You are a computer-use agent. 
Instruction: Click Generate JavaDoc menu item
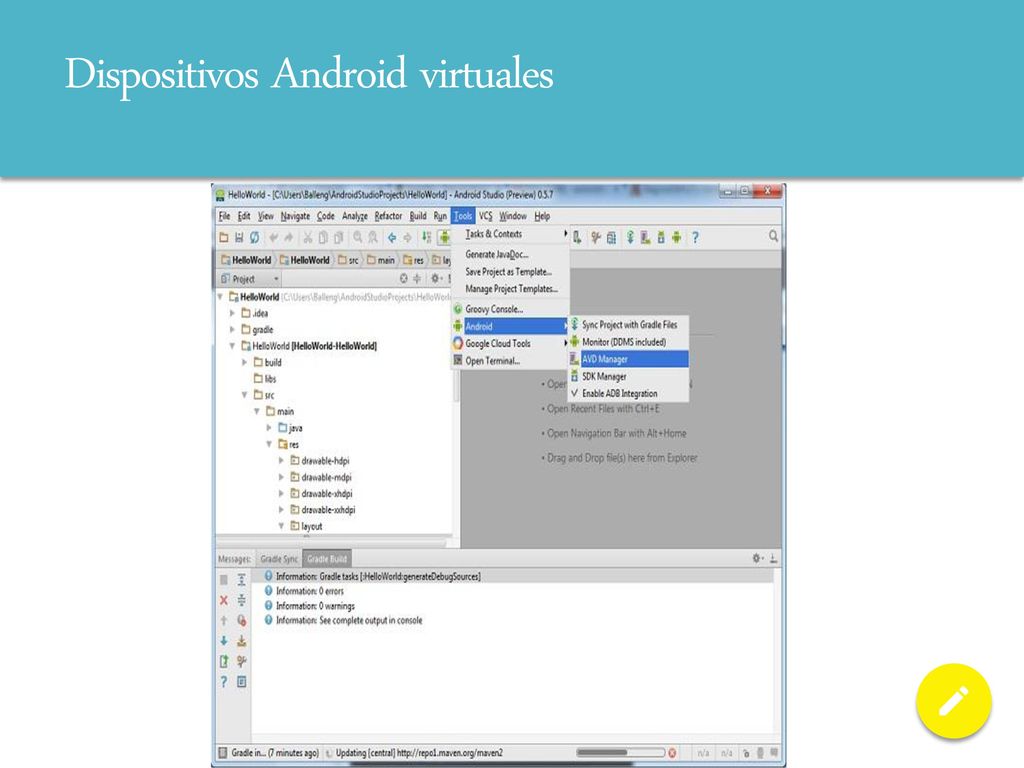click(x=511, y=255)
